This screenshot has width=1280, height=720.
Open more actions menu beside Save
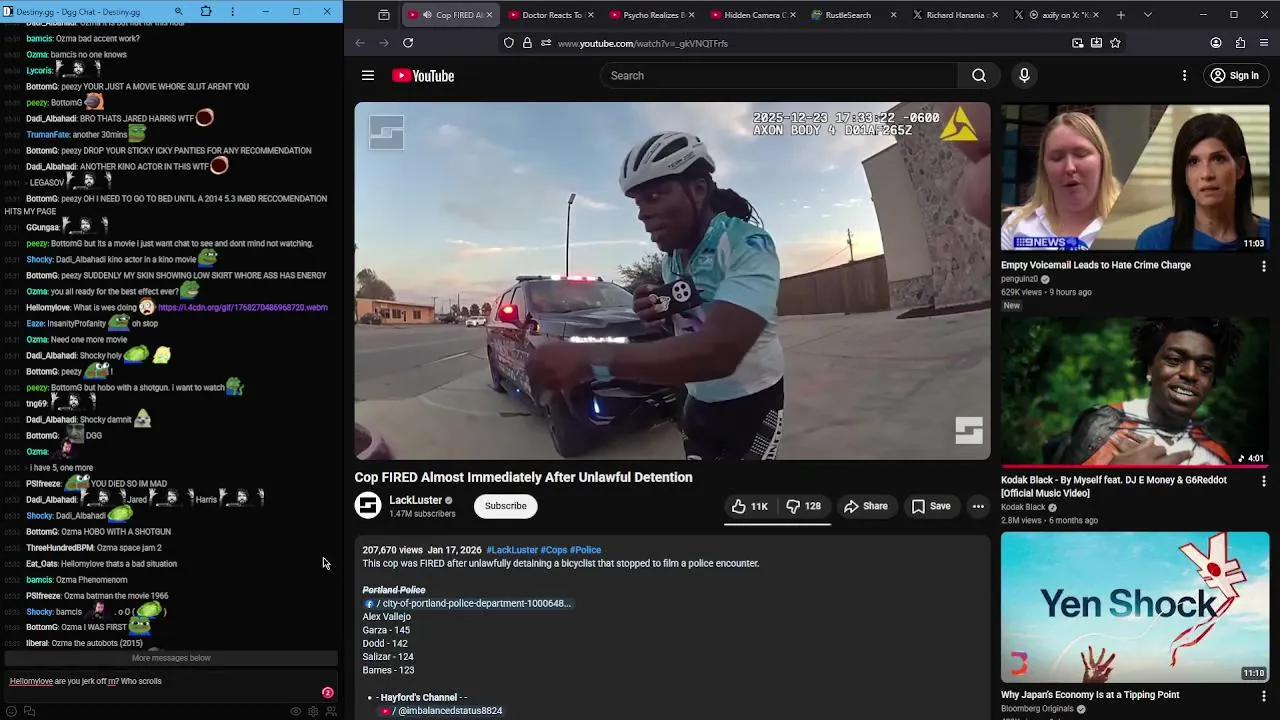pos(978,506)
